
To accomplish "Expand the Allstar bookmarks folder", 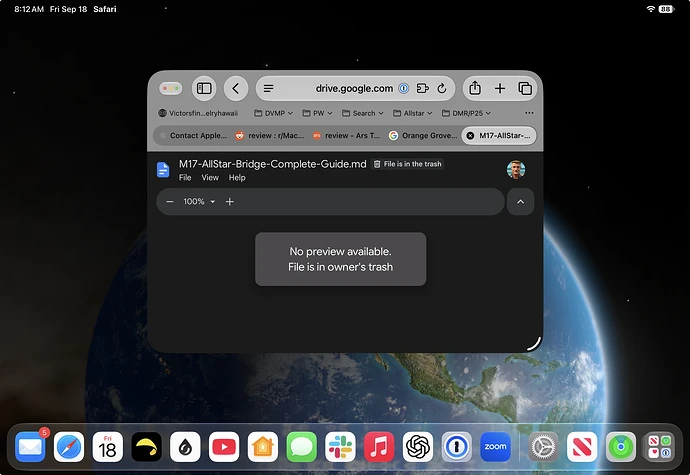I will (412, 113).
